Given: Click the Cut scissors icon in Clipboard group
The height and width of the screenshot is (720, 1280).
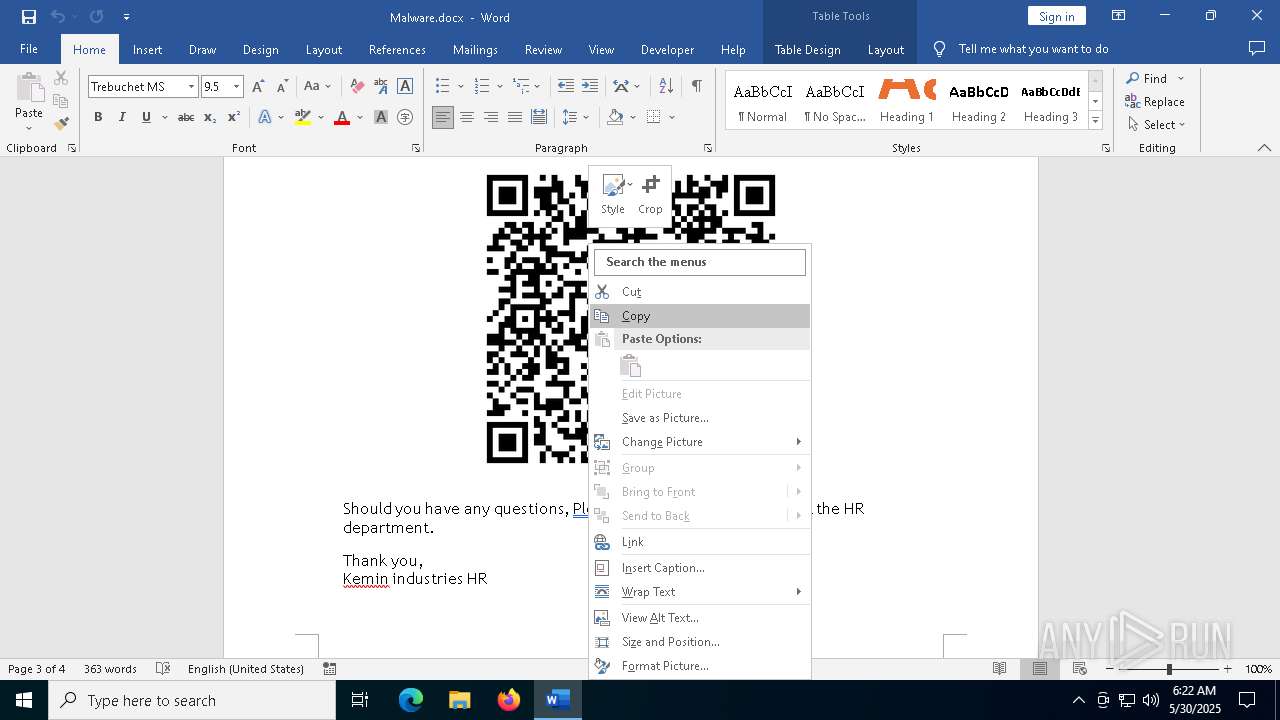Looking at the screenshot, I should [x=61, y=78].
